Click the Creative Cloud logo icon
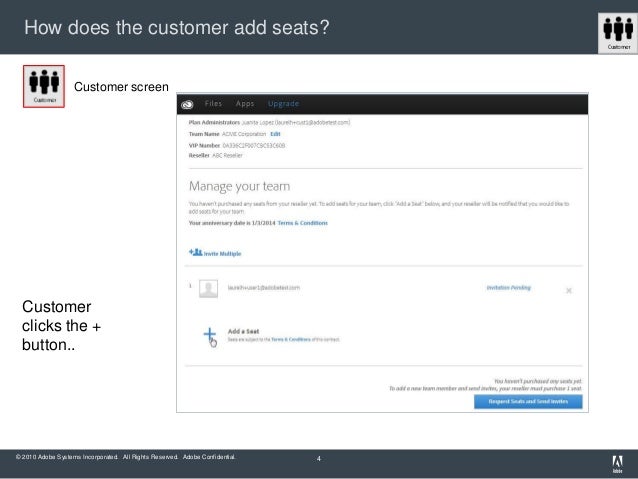Screen dimensions: 638x479 coord(187,105)
